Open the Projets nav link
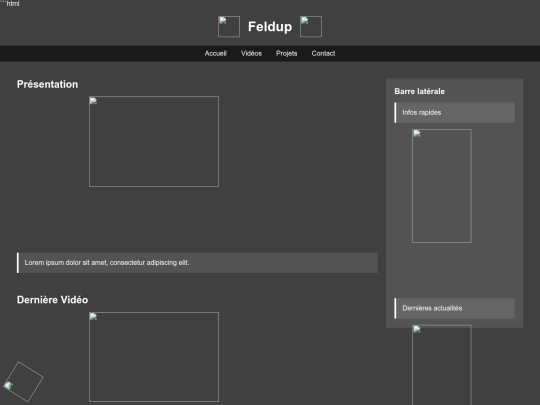This screenshot has width=540, height=405. coord(287,53)
